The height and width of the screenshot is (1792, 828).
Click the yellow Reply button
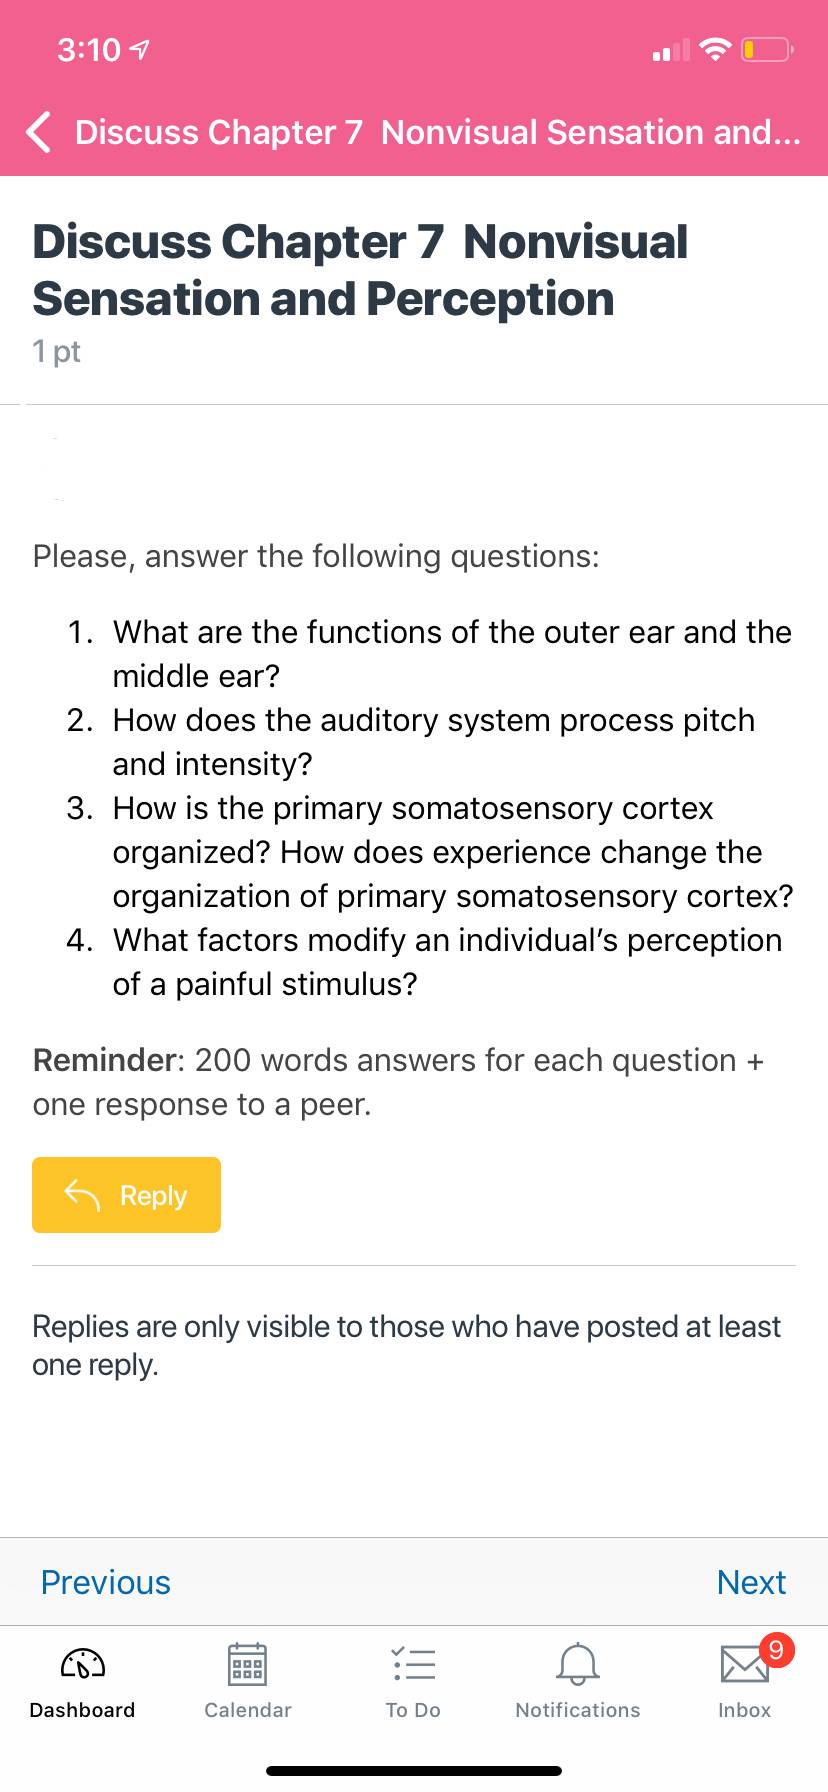tap(126, 1195)
